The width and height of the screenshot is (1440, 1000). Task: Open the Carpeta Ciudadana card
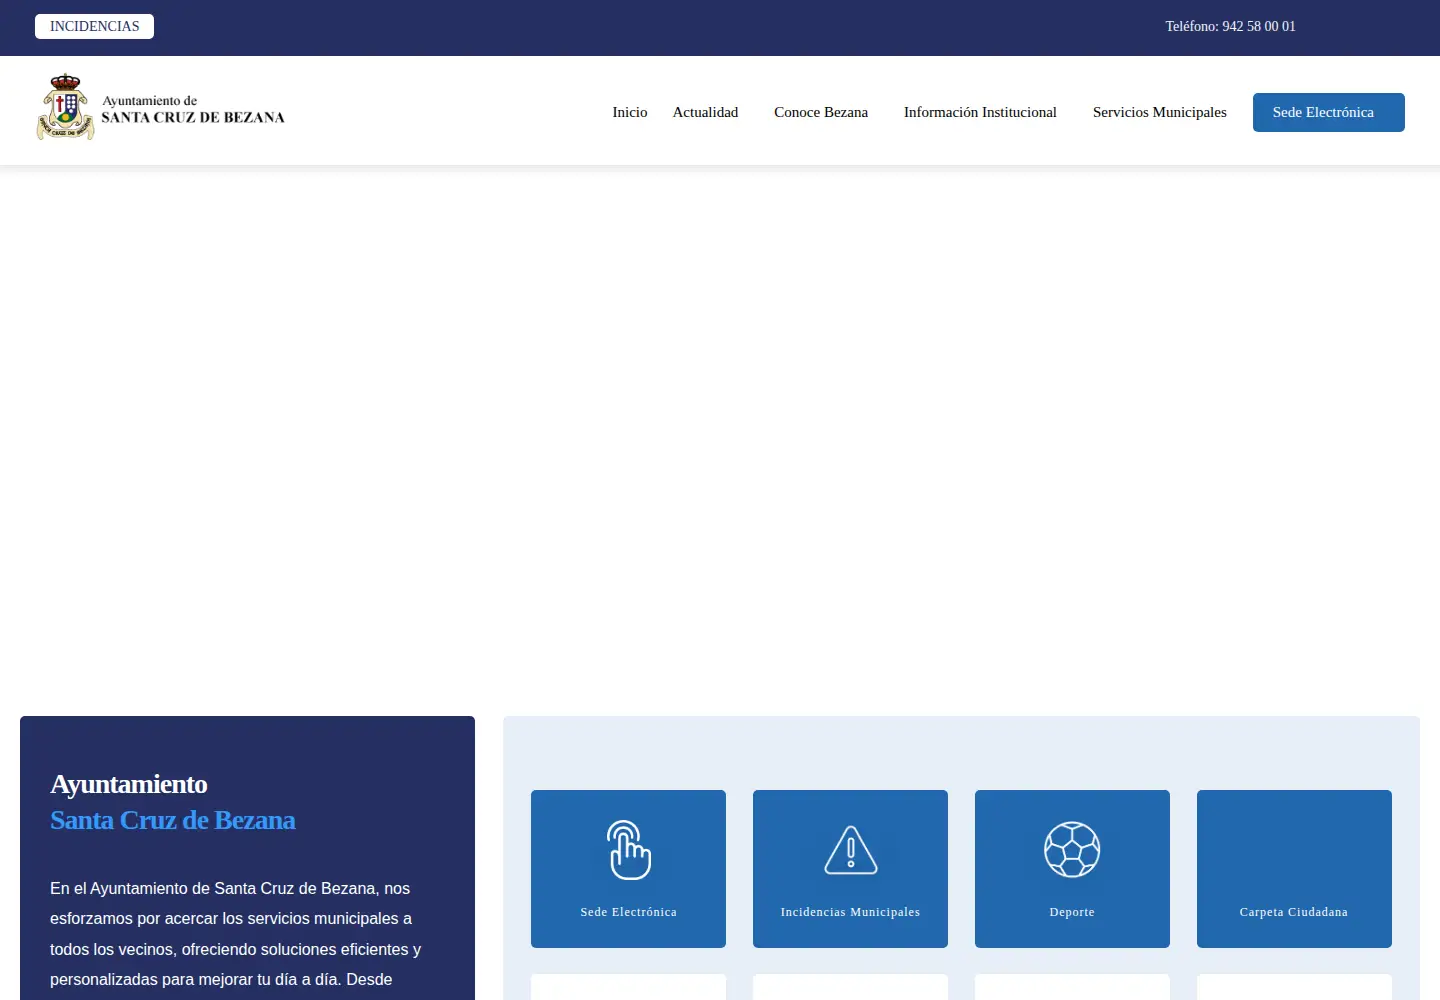coord(1294,869)
